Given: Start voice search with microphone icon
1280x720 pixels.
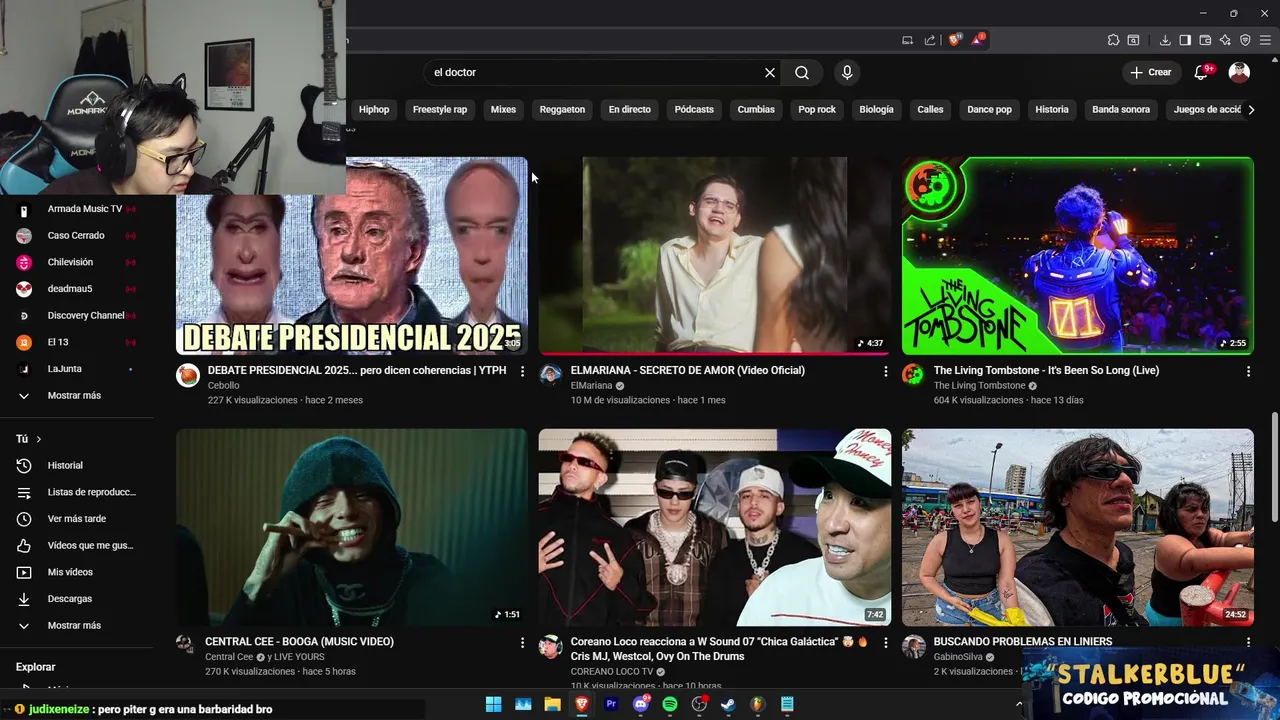Looking at the screenshot, I should 847,72.
